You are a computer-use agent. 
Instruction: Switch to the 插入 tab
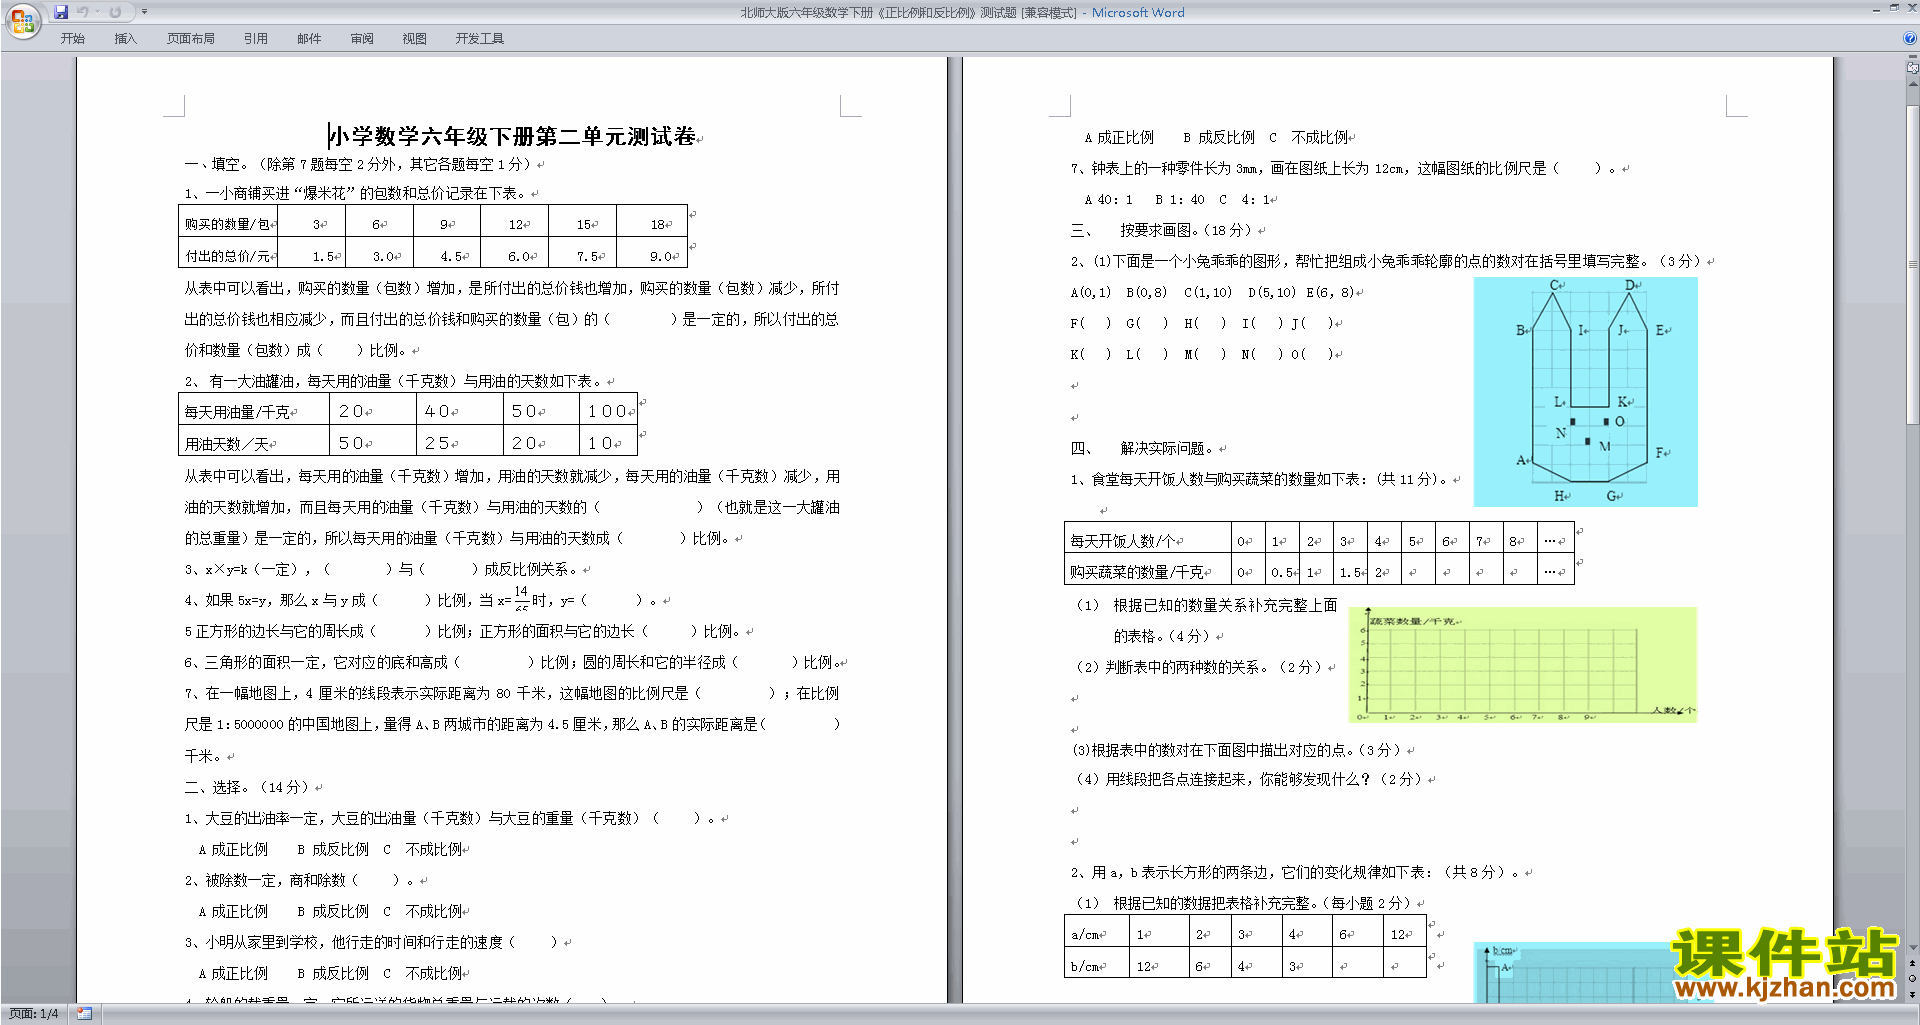pos(125,38)
